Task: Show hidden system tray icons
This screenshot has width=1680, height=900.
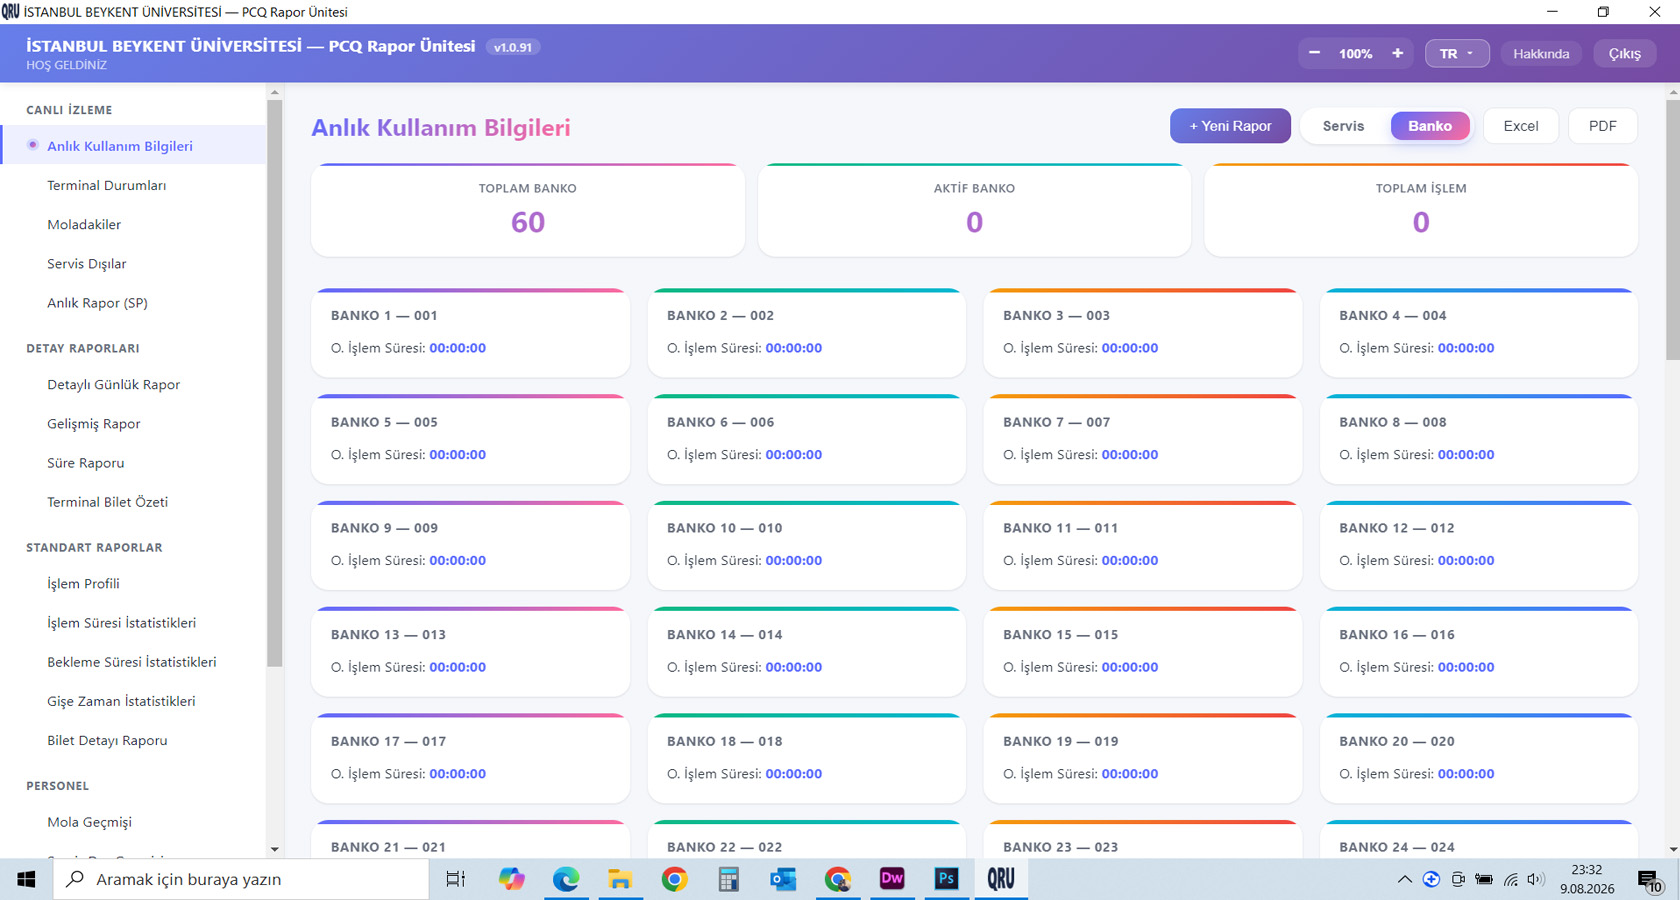Action: [1405, 880]
